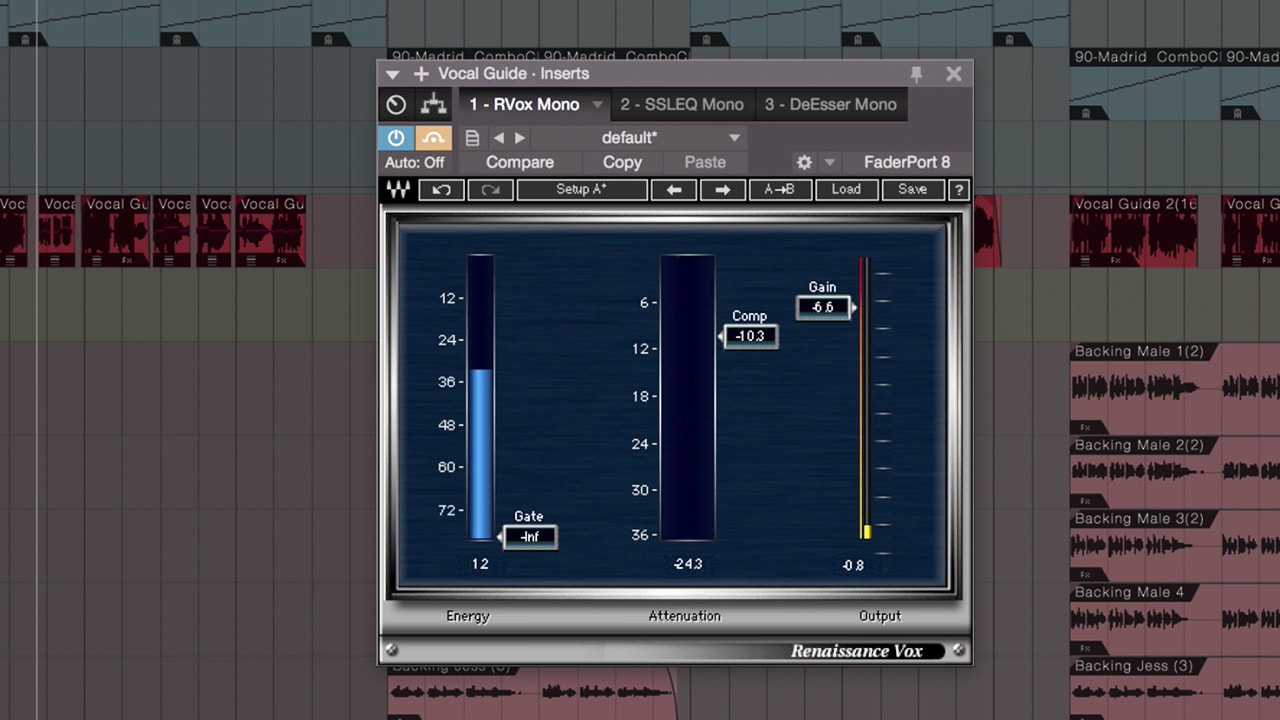
Task: Click the Gain -6.6 value box
Action: click(x=823, y=307)
